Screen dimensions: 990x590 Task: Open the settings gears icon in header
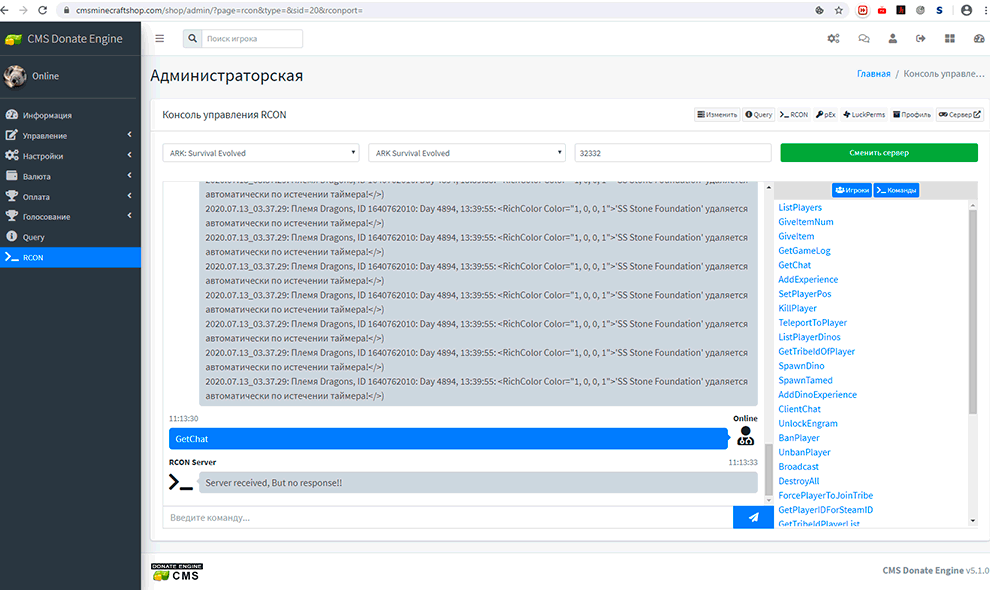coord(833,39)
